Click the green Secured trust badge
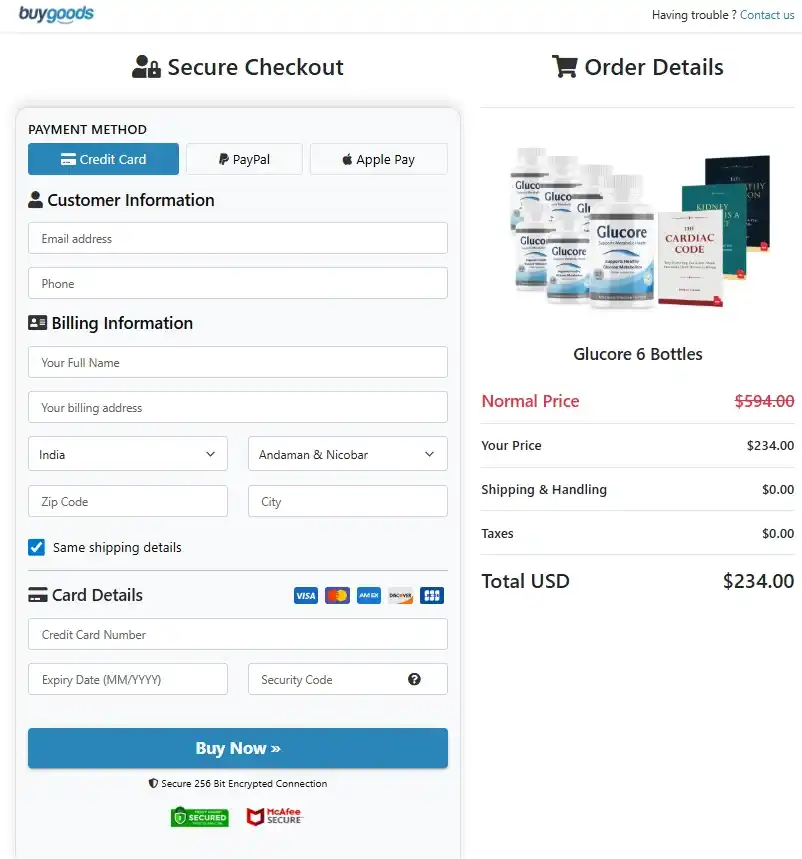 (200, 817)
